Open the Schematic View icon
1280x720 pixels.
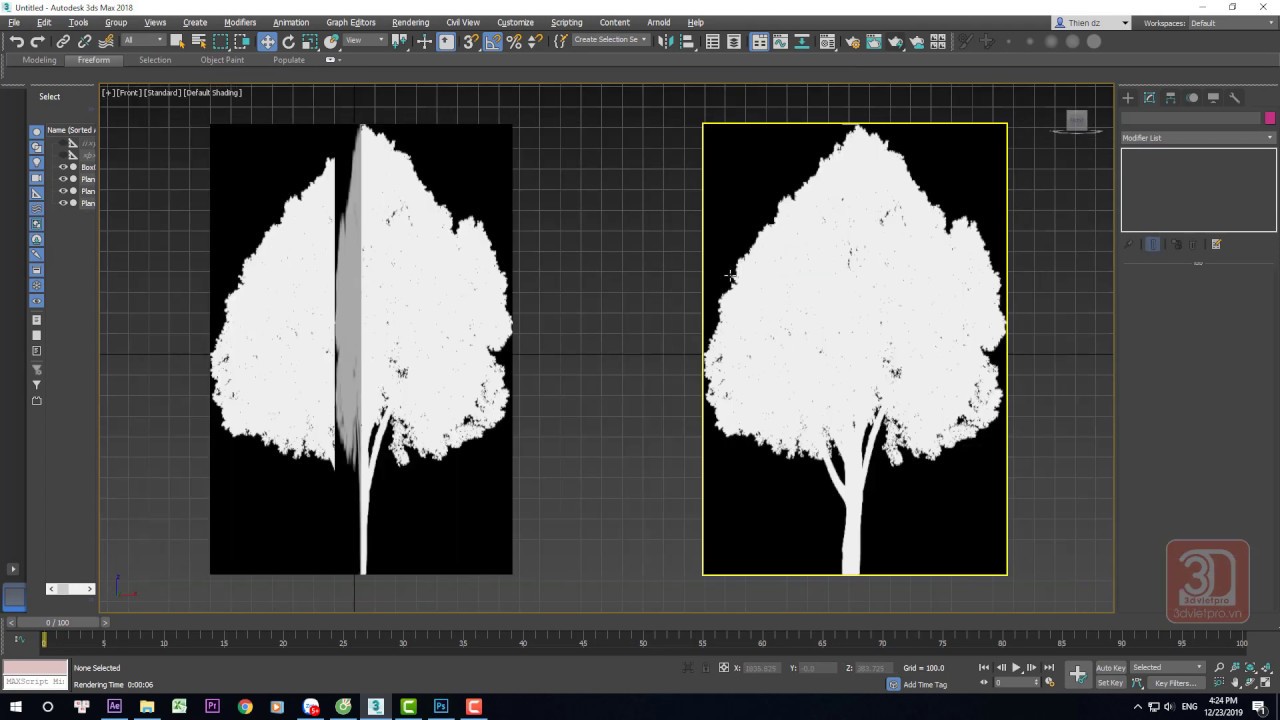(801, 41)
